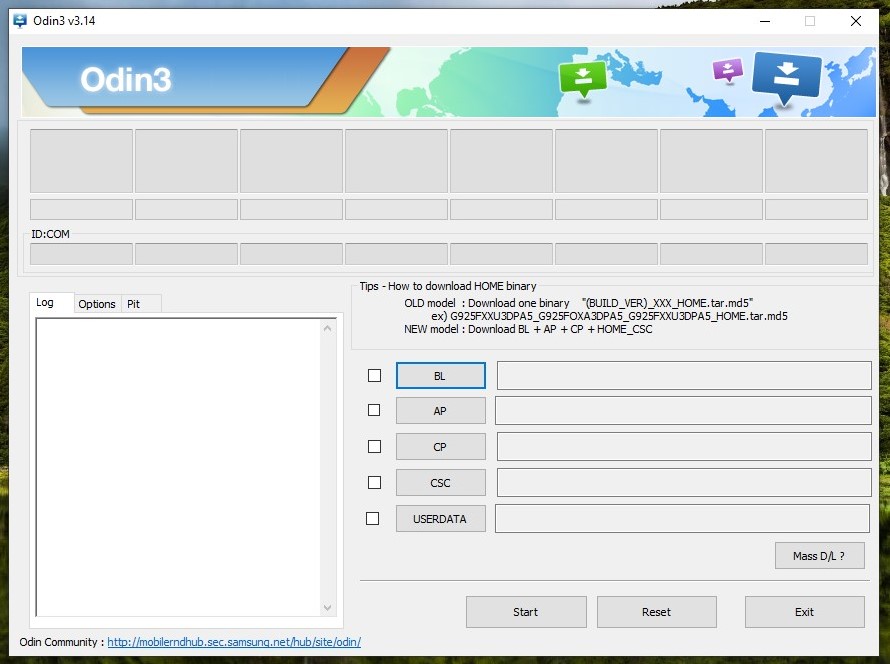Click the Odin3 app icon in title bar
The width and height of the screenshot is (890, 664).
pos(20,21)
